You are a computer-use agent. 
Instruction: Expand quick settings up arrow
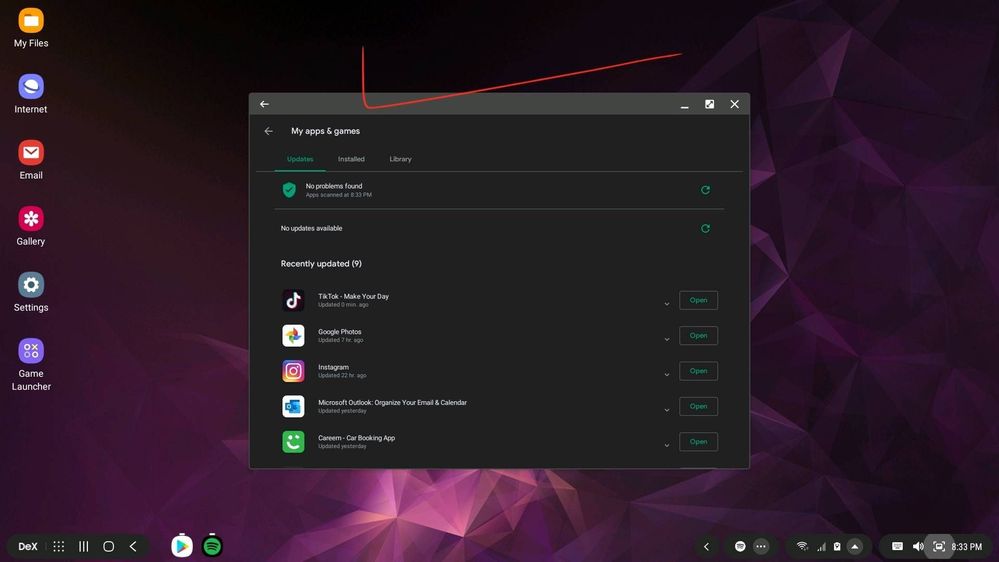pyautogui.click(x=855, y=546)
